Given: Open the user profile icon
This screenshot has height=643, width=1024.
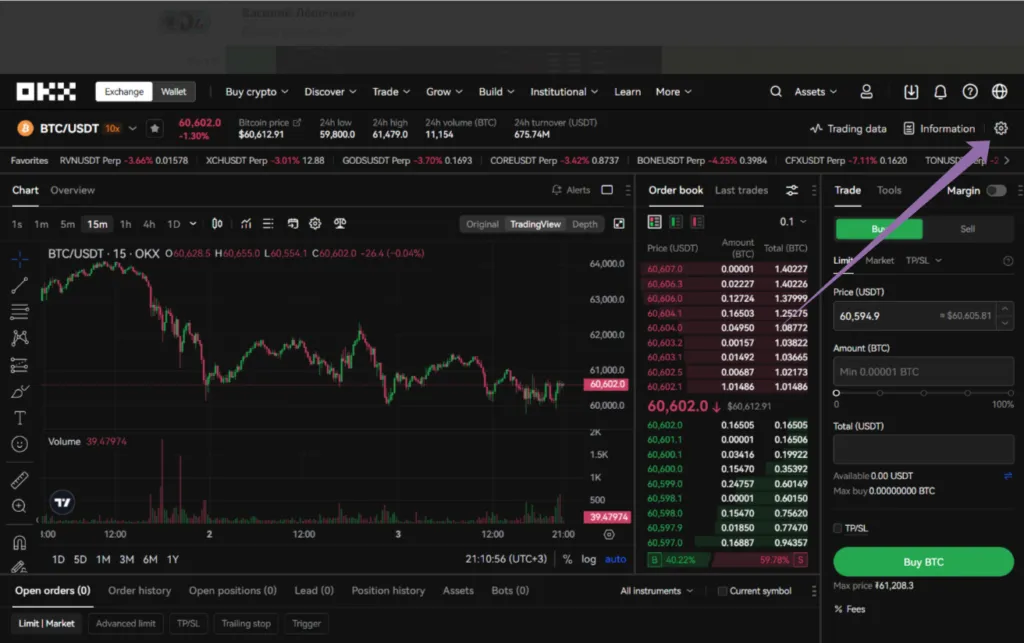Looking at the screenshot, I should click(867, 92).
